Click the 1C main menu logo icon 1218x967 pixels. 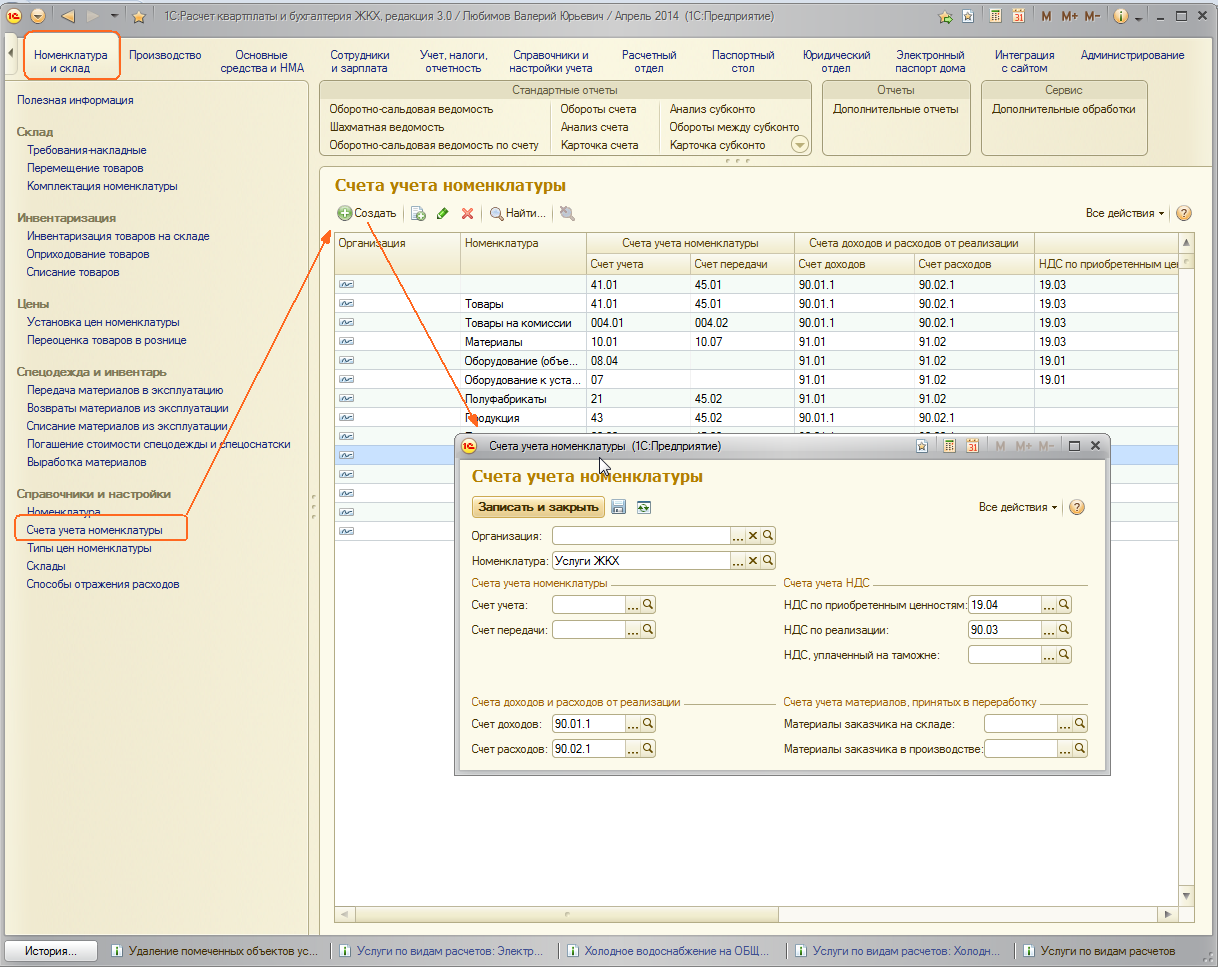click(x=14, y=16)
